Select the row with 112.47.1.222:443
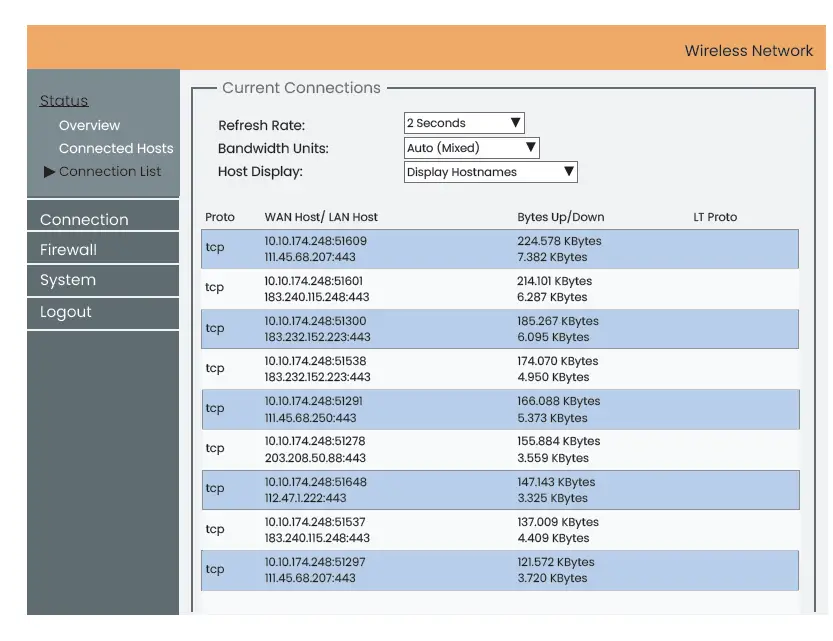This screenshot has width=833, height=641. point(500,489)
